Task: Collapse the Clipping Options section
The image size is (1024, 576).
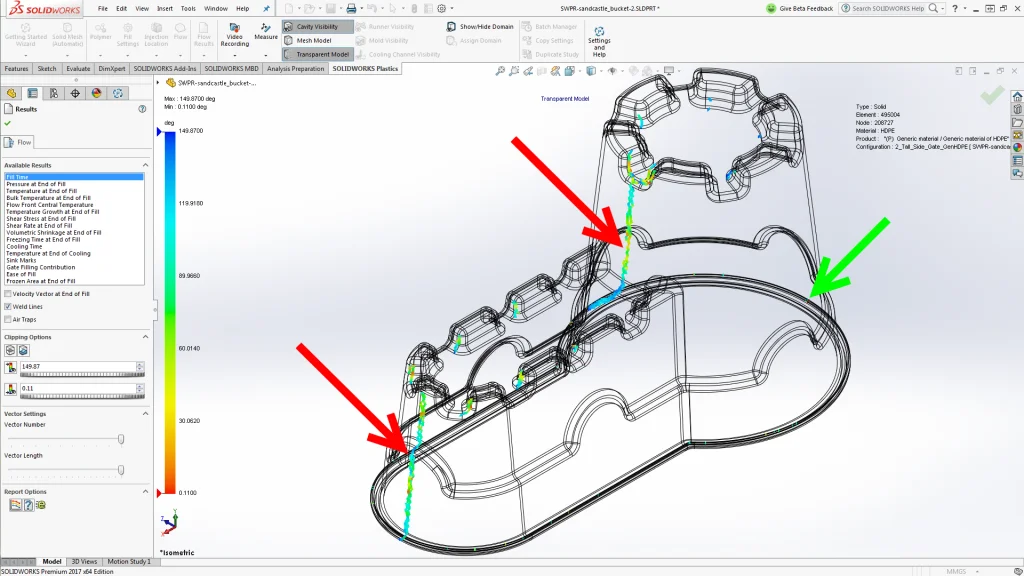Action: point(145,337)
